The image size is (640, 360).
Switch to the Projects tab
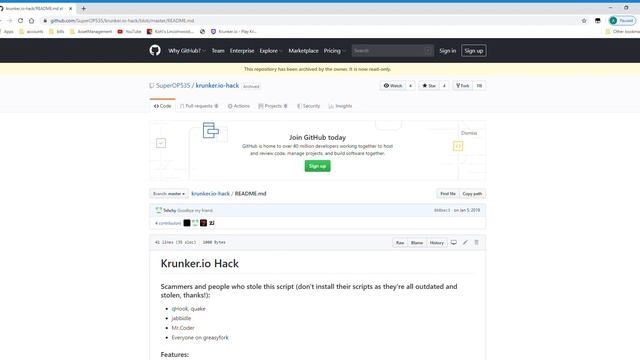(x=273, y=106)
